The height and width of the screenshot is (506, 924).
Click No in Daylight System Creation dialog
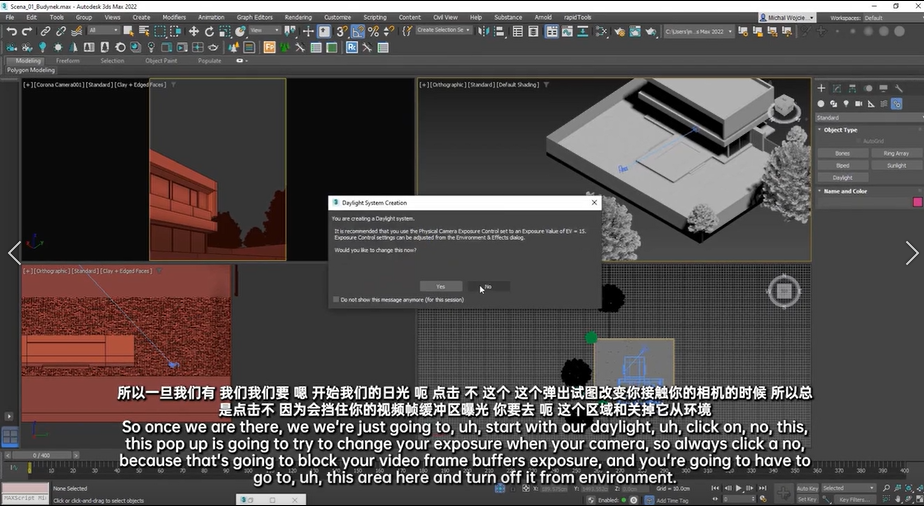pos(489,286)
